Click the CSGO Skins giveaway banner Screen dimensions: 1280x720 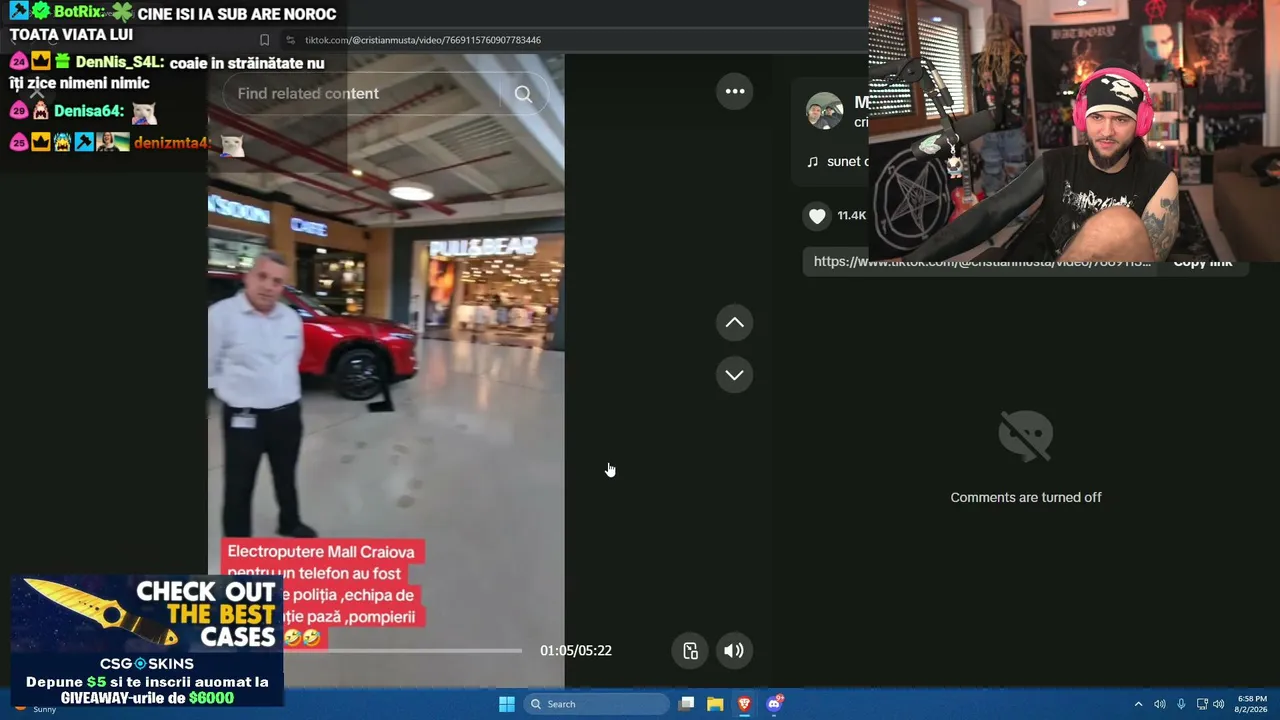[147, 641]
